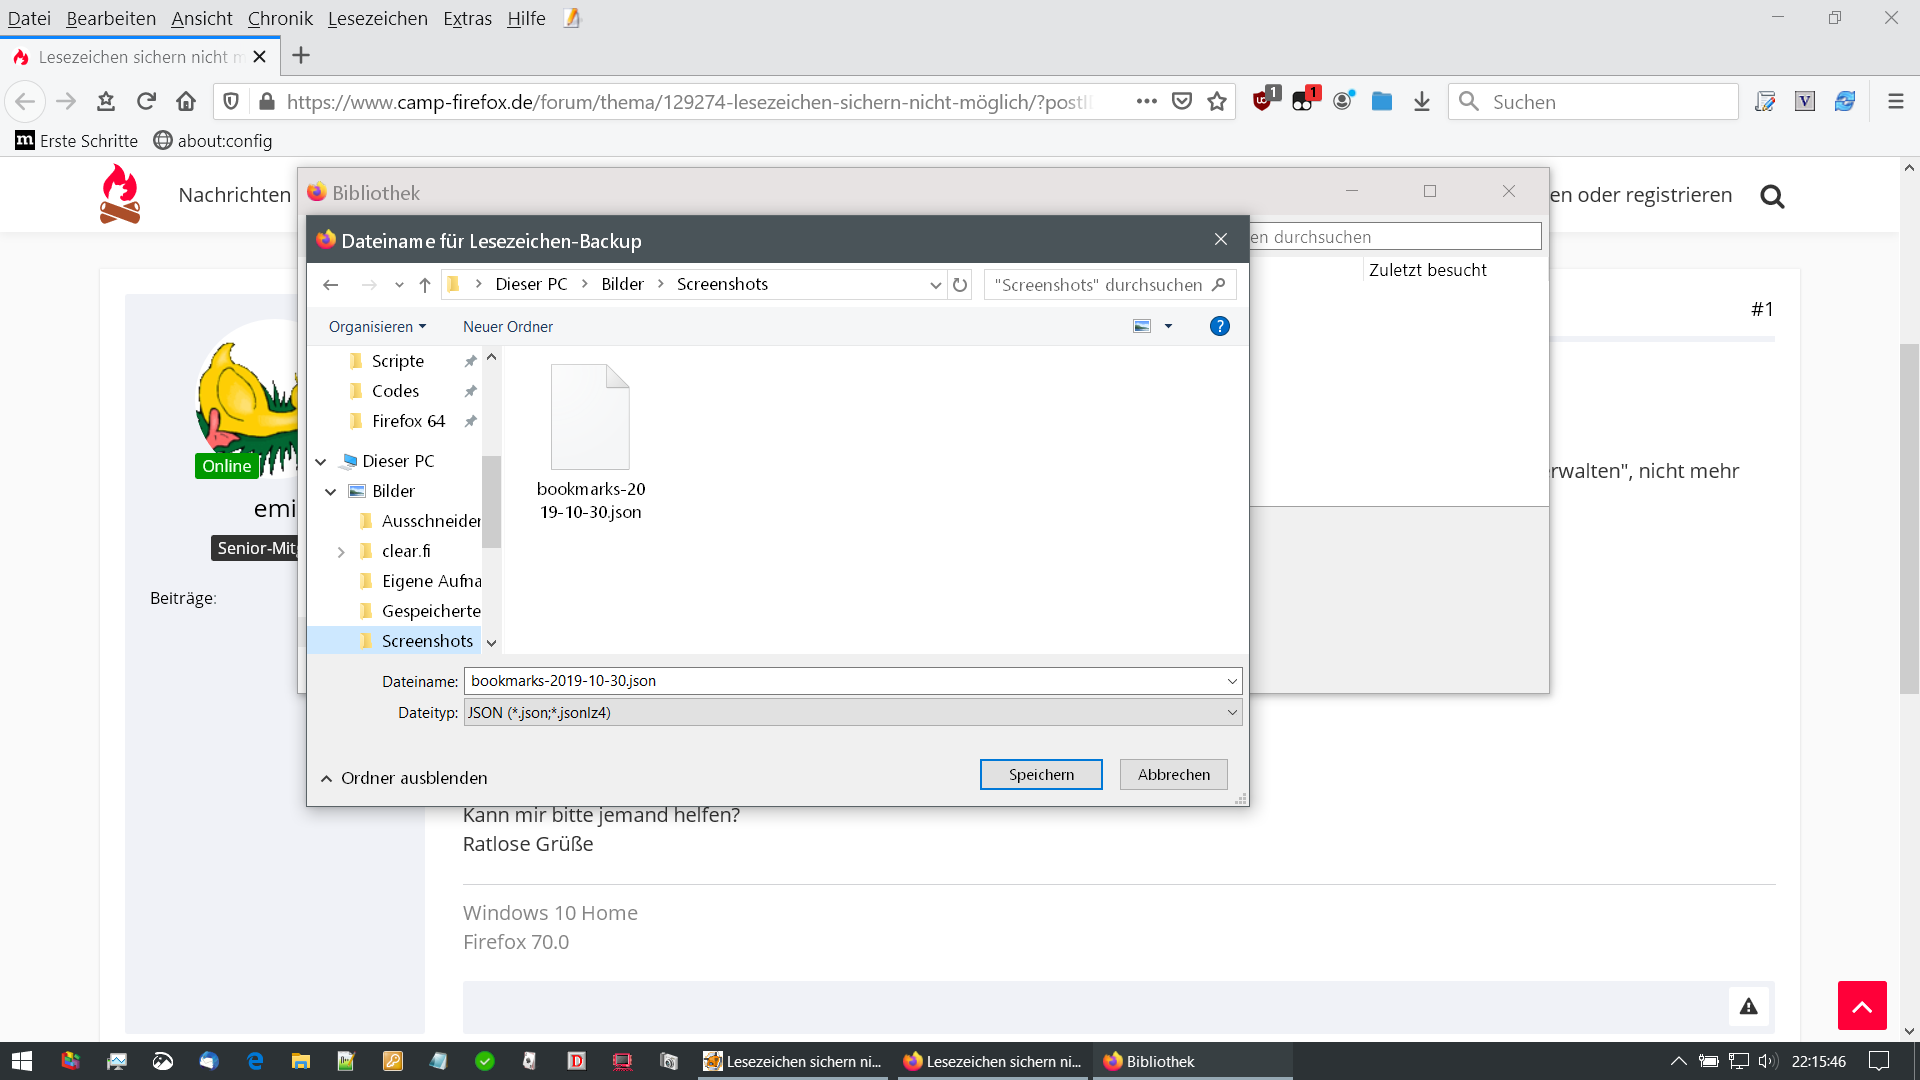Refresh the Screenshots folder view

960,285
